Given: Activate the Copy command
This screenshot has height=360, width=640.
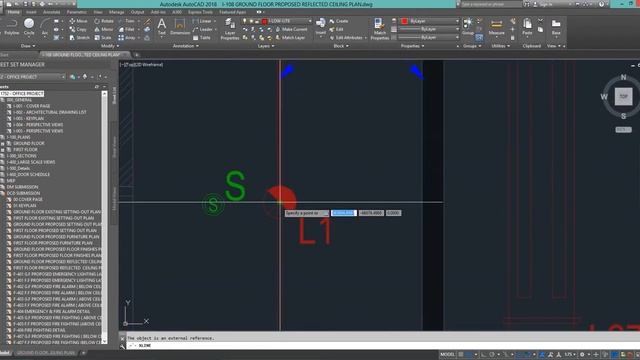Looking at the screenshot, I should pos(78,29).
